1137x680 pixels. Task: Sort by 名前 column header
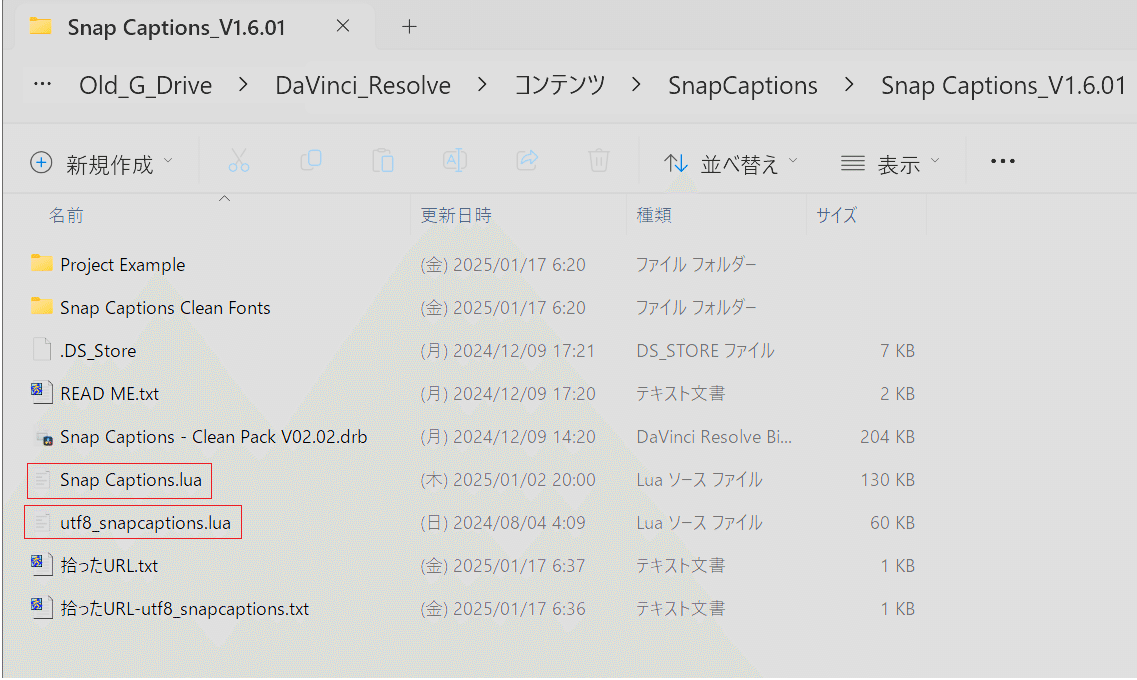[x=66, y=215]
